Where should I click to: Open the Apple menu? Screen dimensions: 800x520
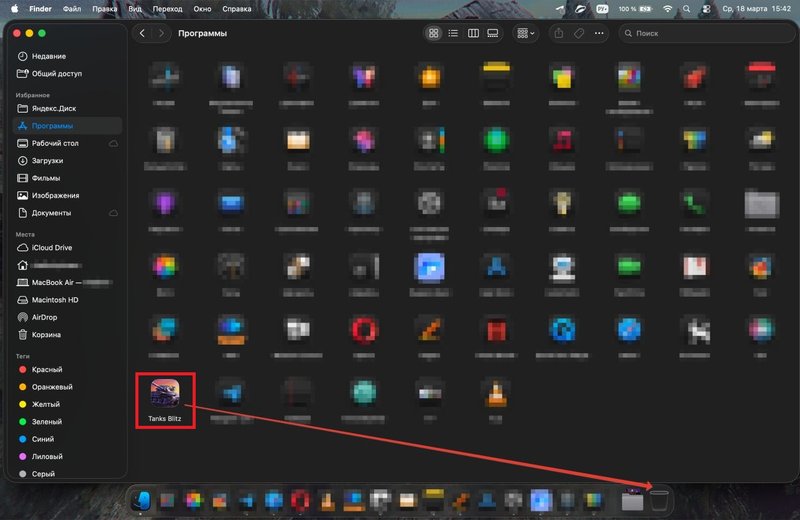[x=13, y=7]
